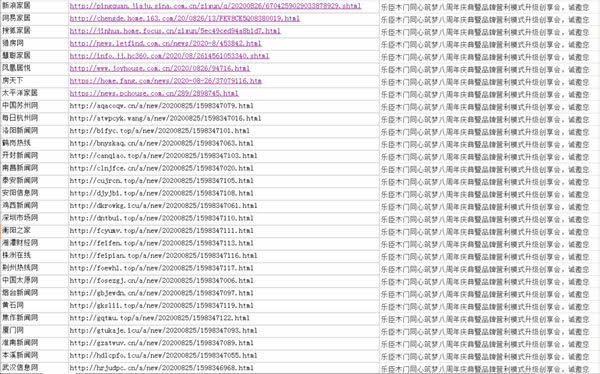The image size is (600, 374).
Task: Open the news.pchouse.com.cn hyperlink
Action: [x=154, y=93]
